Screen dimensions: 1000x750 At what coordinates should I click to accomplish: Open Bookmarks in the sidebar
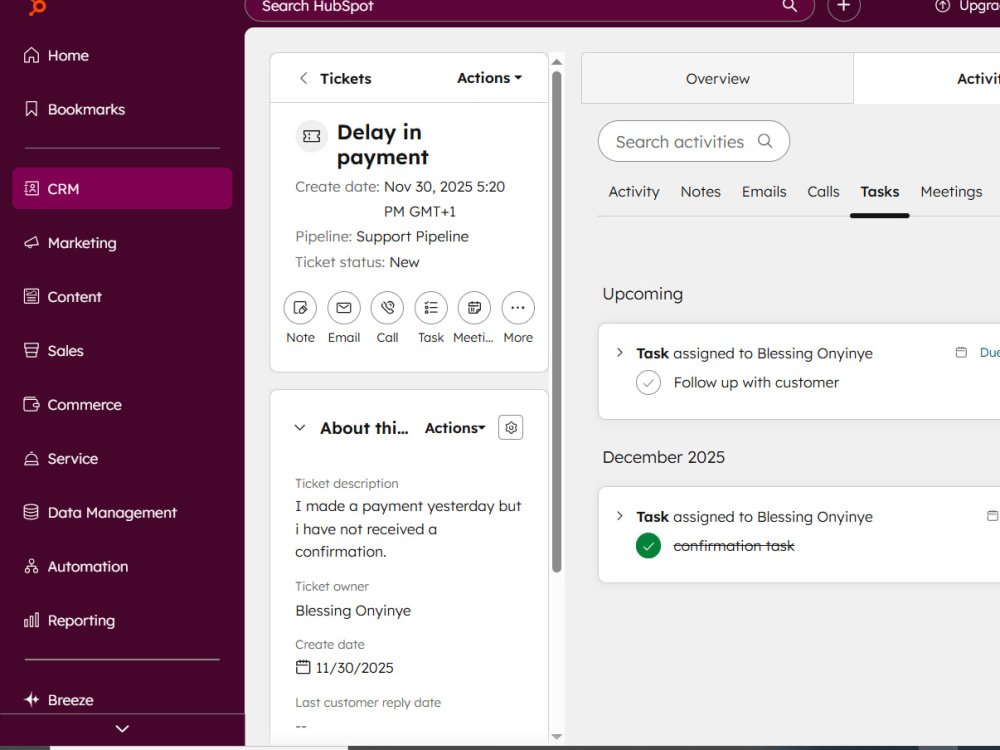(74, 109)
